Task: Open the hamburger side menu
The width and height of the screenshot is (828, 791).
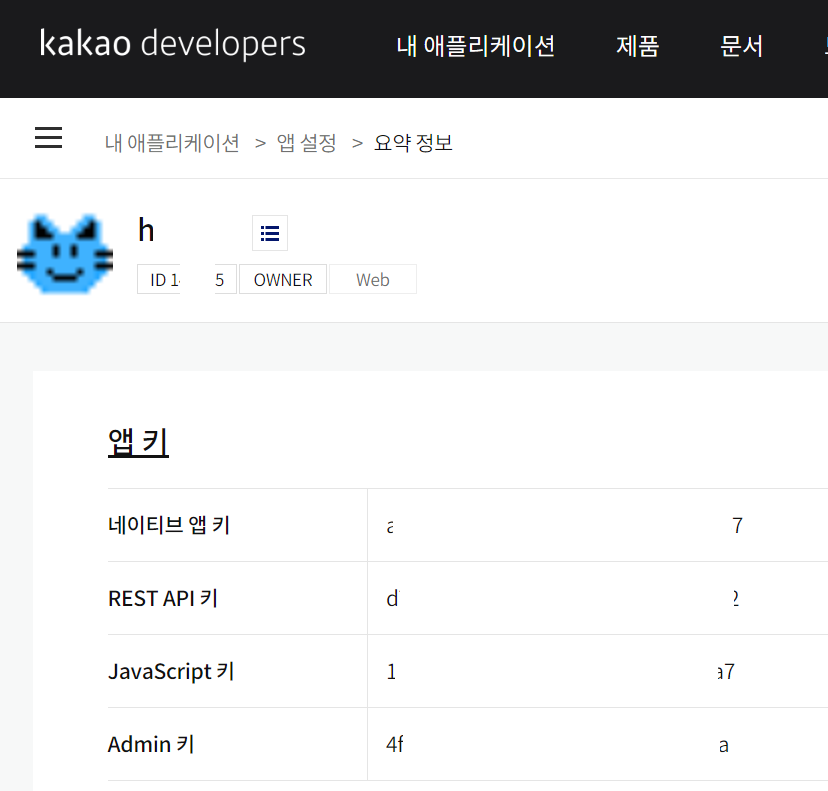Action: pos(49,138)
